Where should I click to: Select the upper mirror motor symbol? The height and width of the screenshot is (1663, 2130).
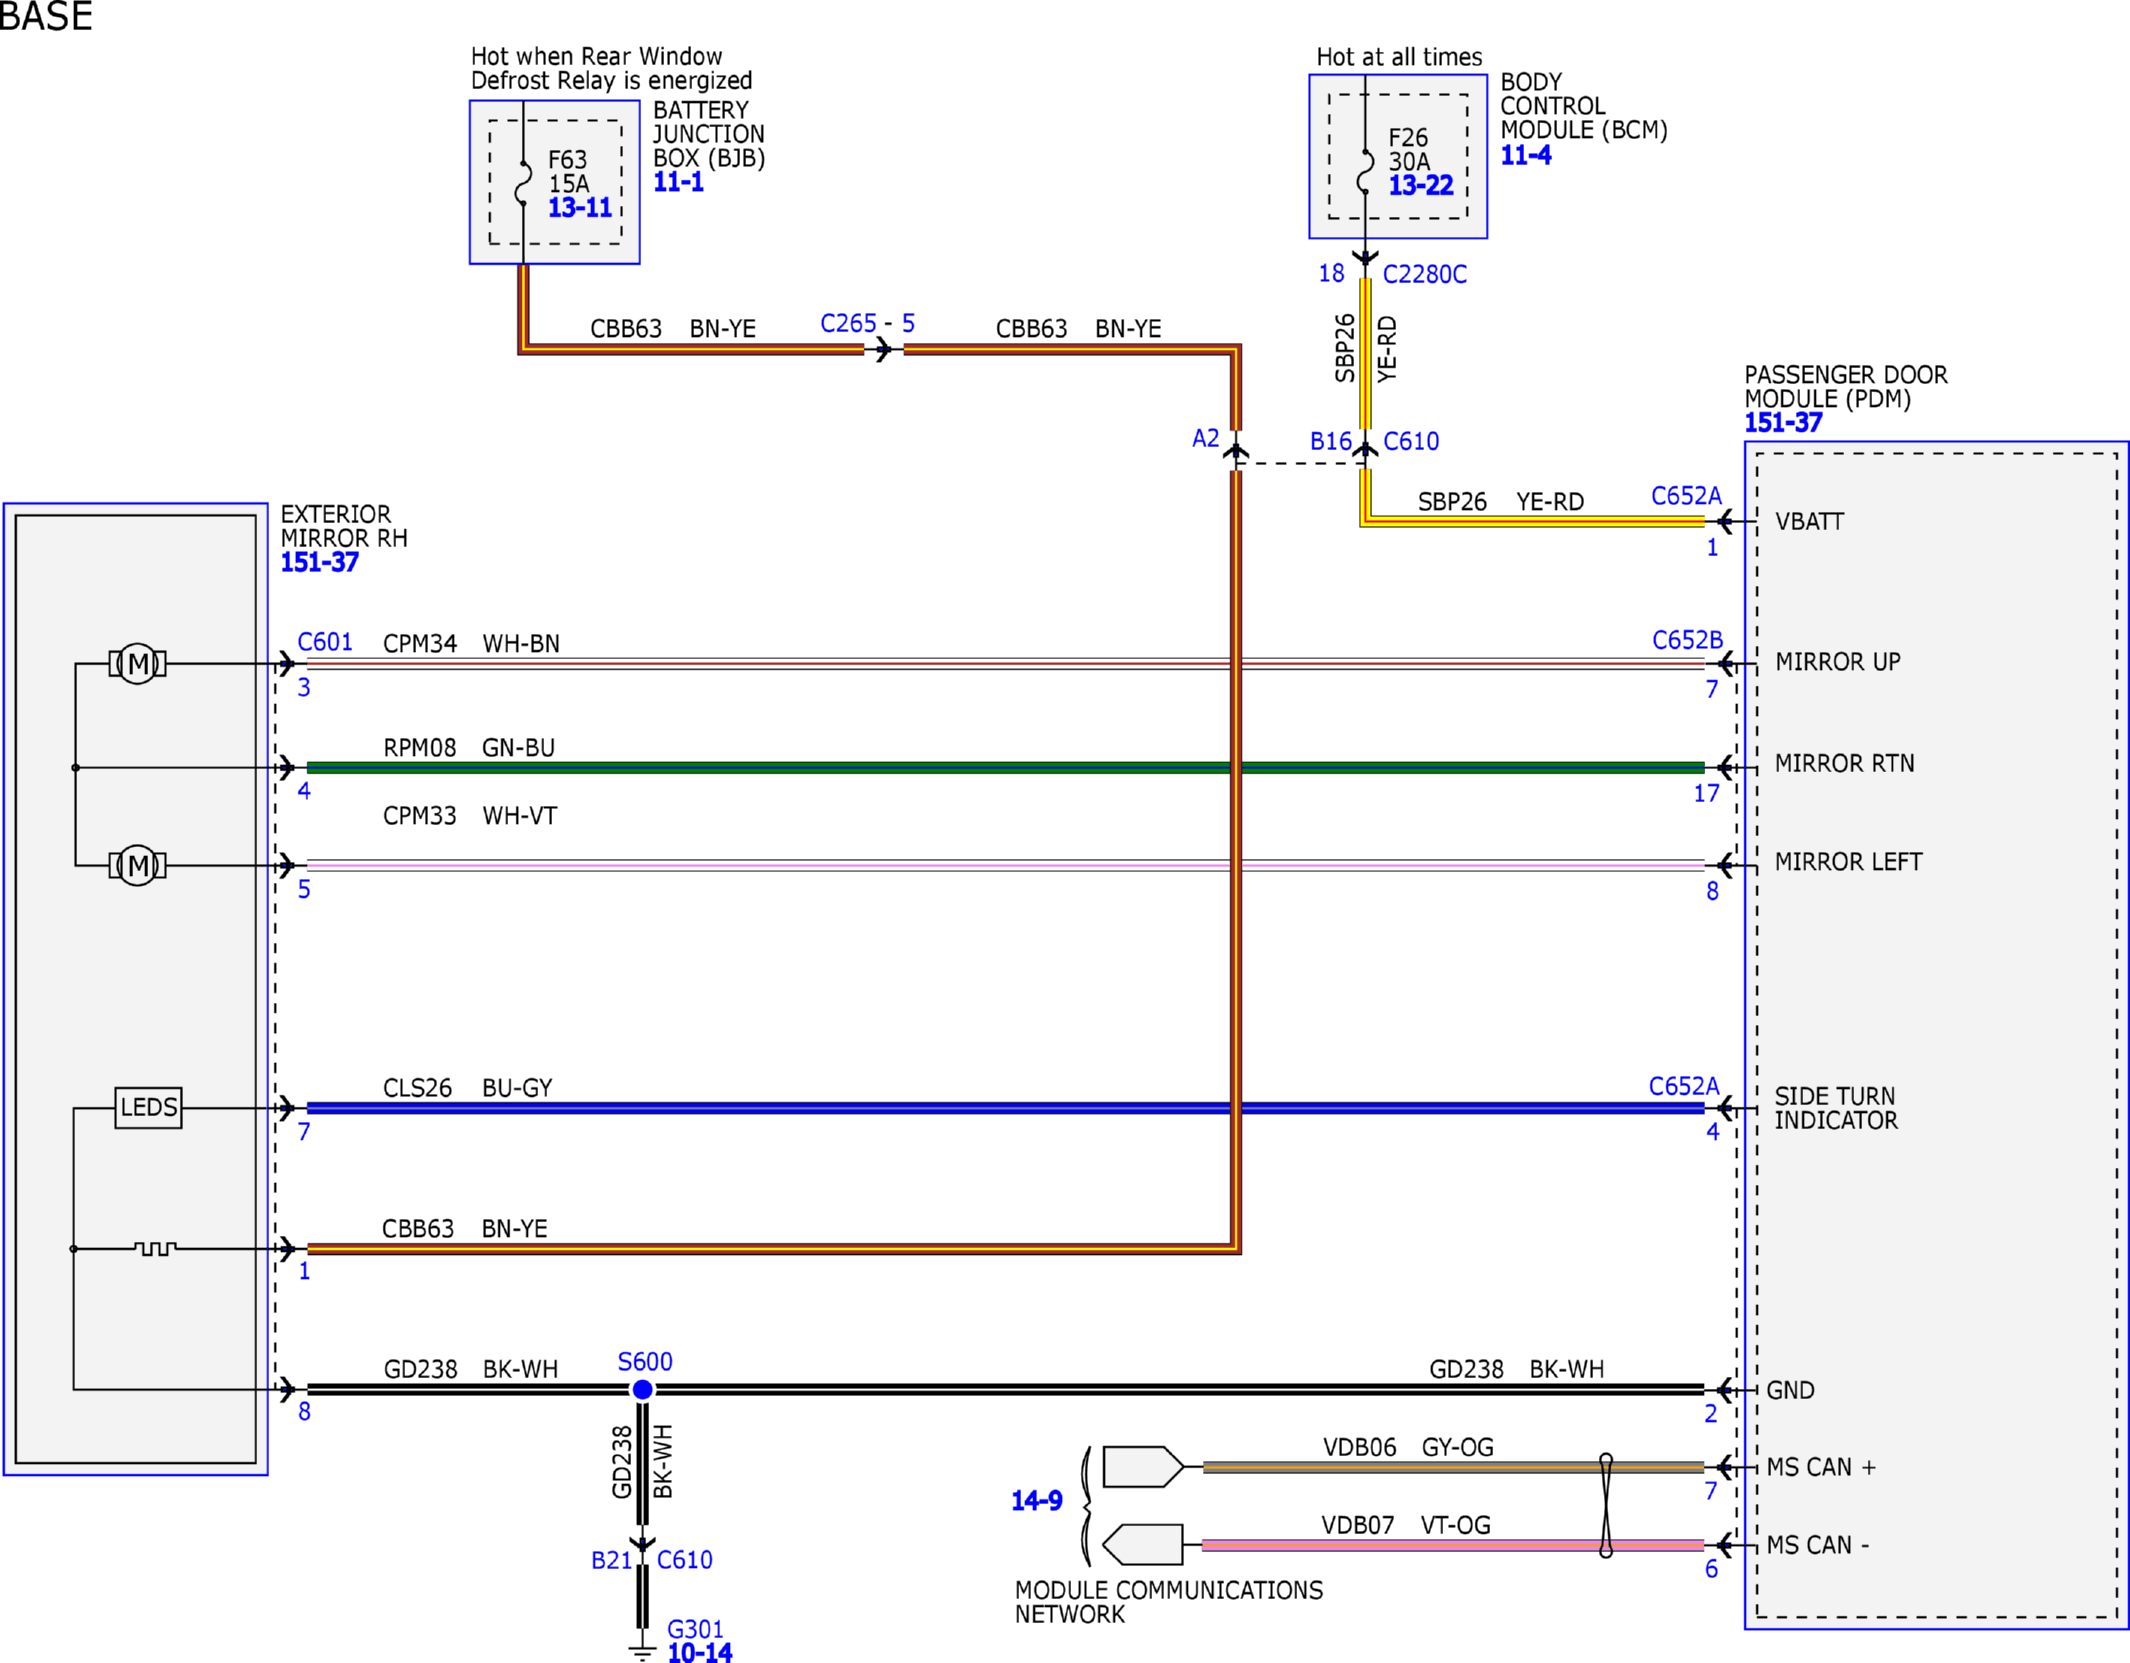[x=137, y=663]
